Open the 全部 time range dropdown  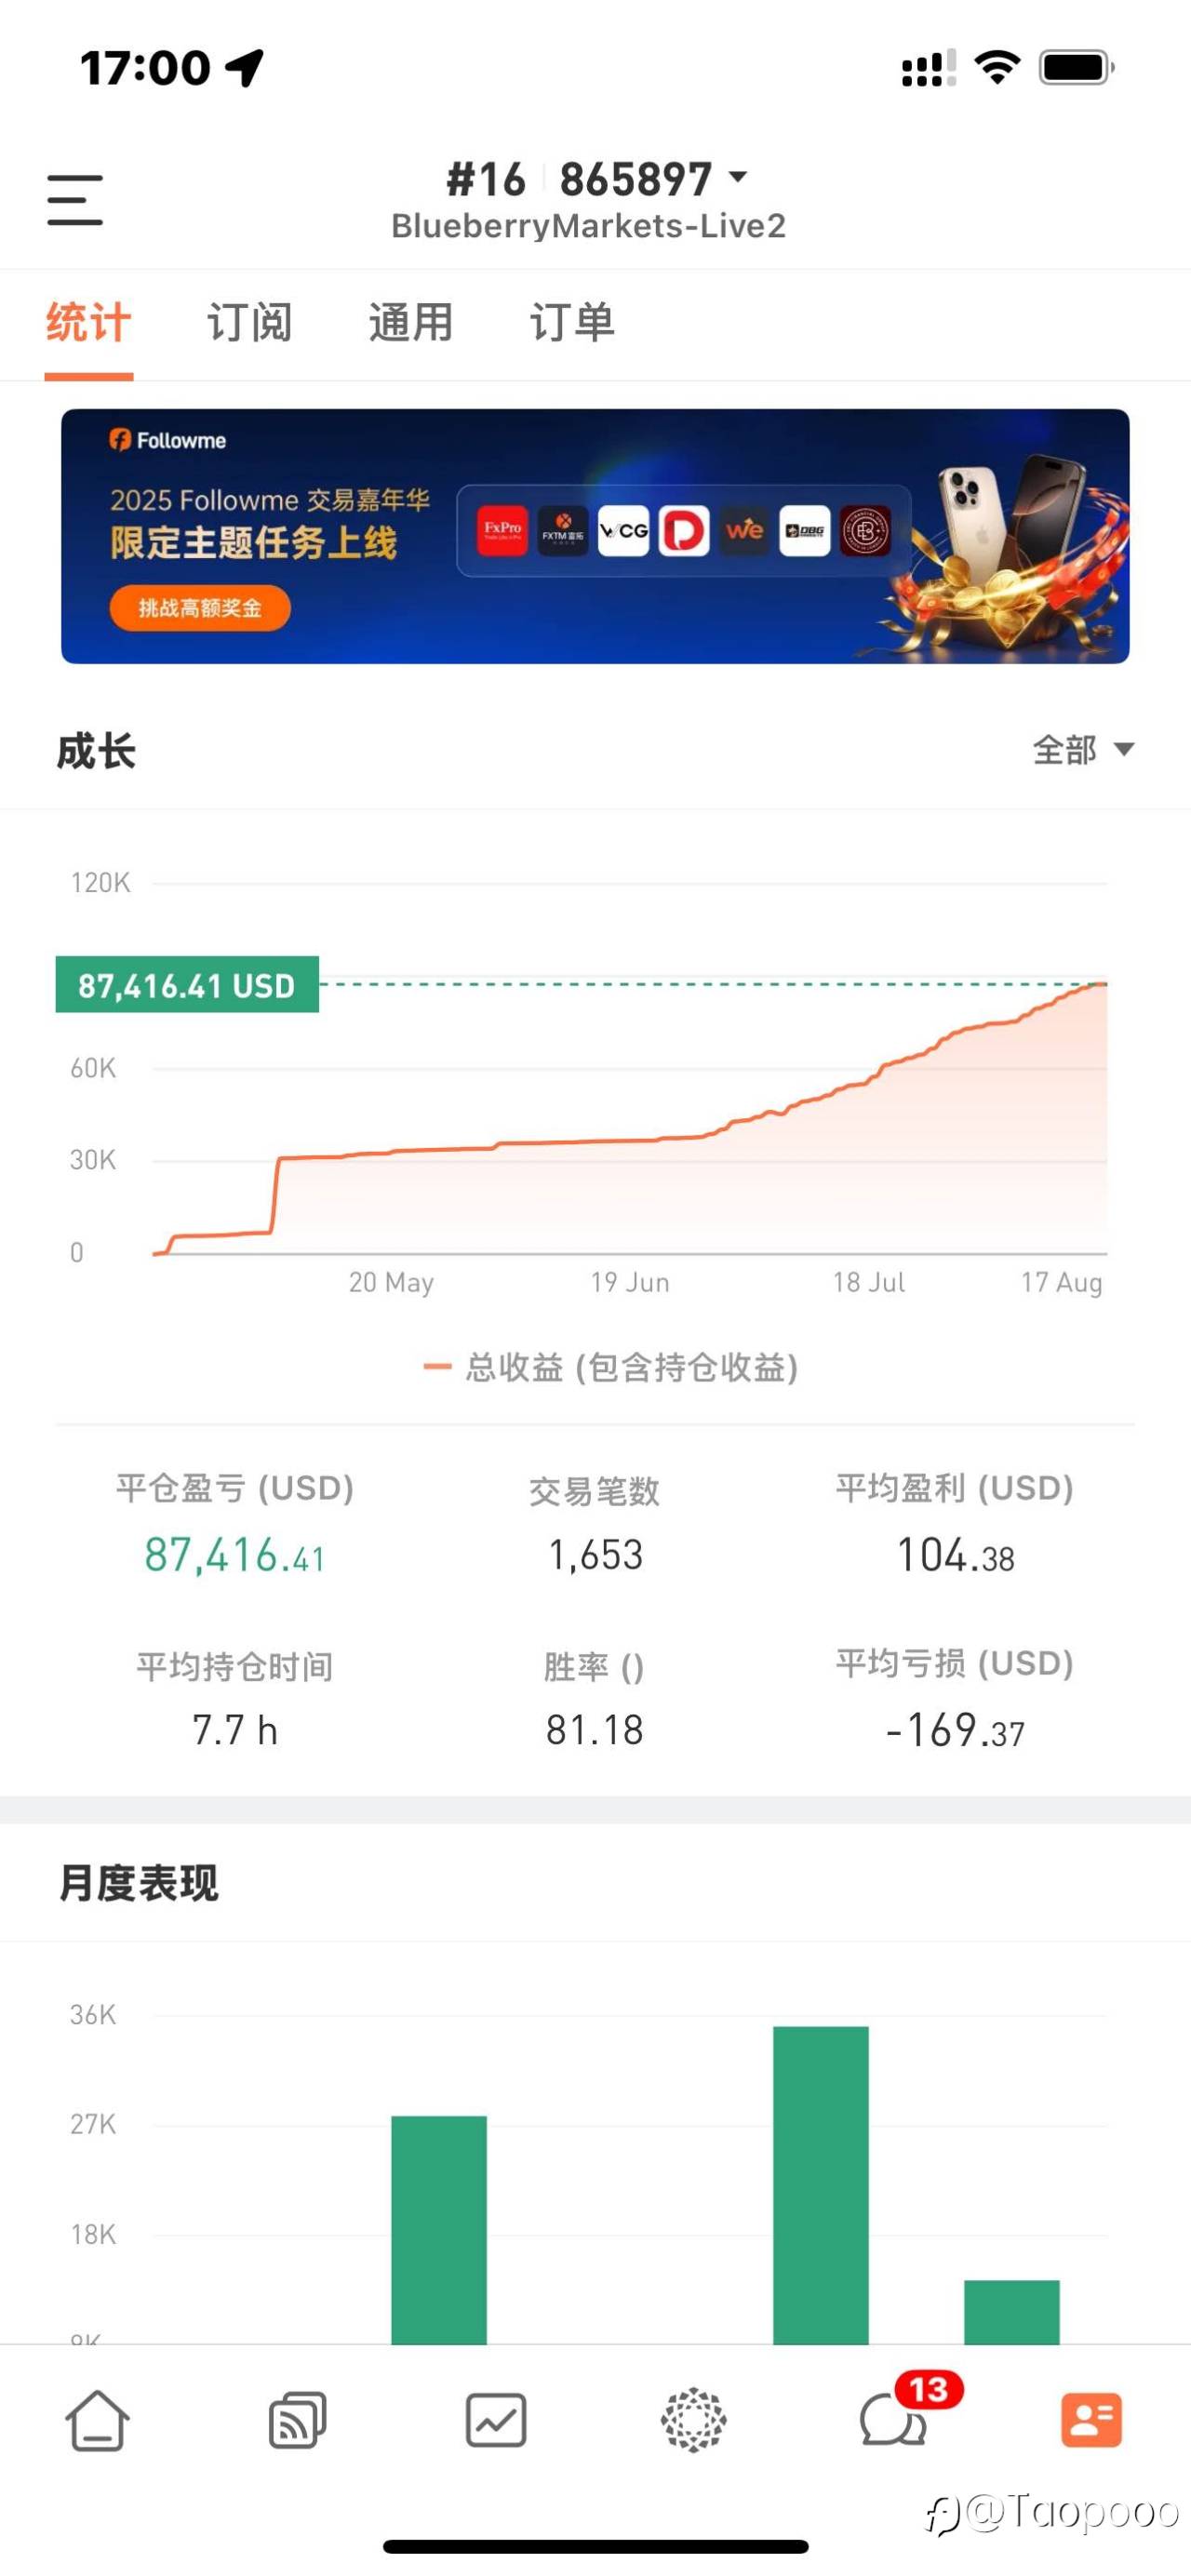(x=1083, y=749)
